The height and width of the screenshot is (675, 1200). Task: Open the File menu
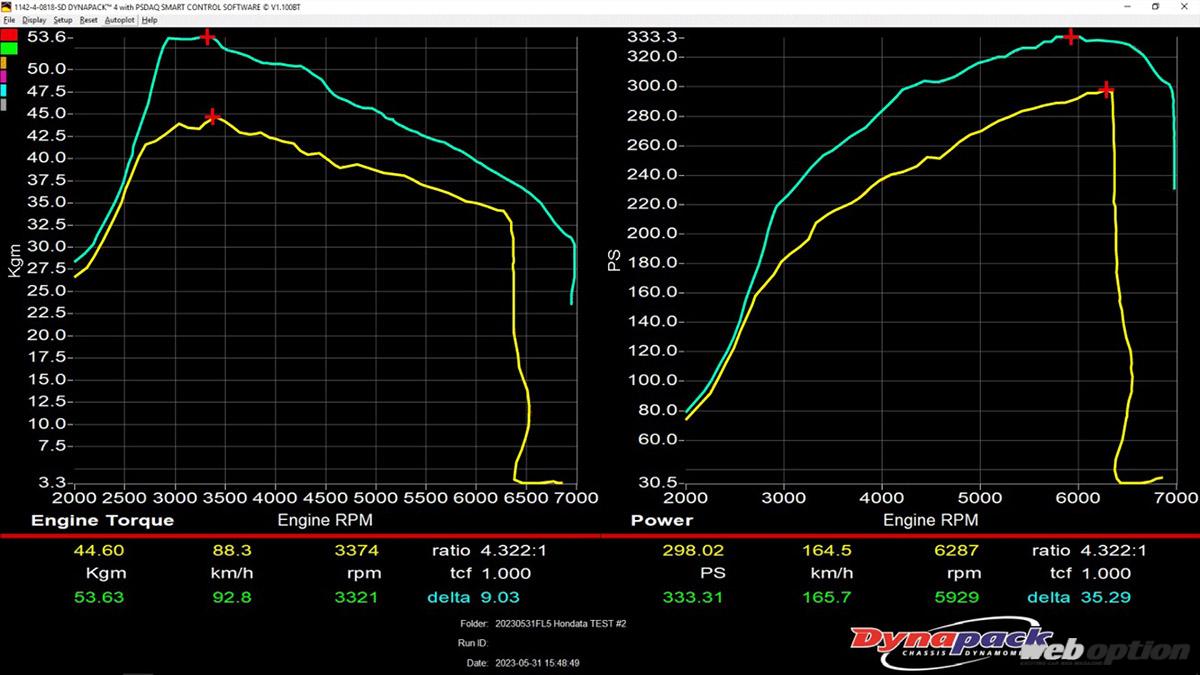pyautogui.click(x=9, y=20)
